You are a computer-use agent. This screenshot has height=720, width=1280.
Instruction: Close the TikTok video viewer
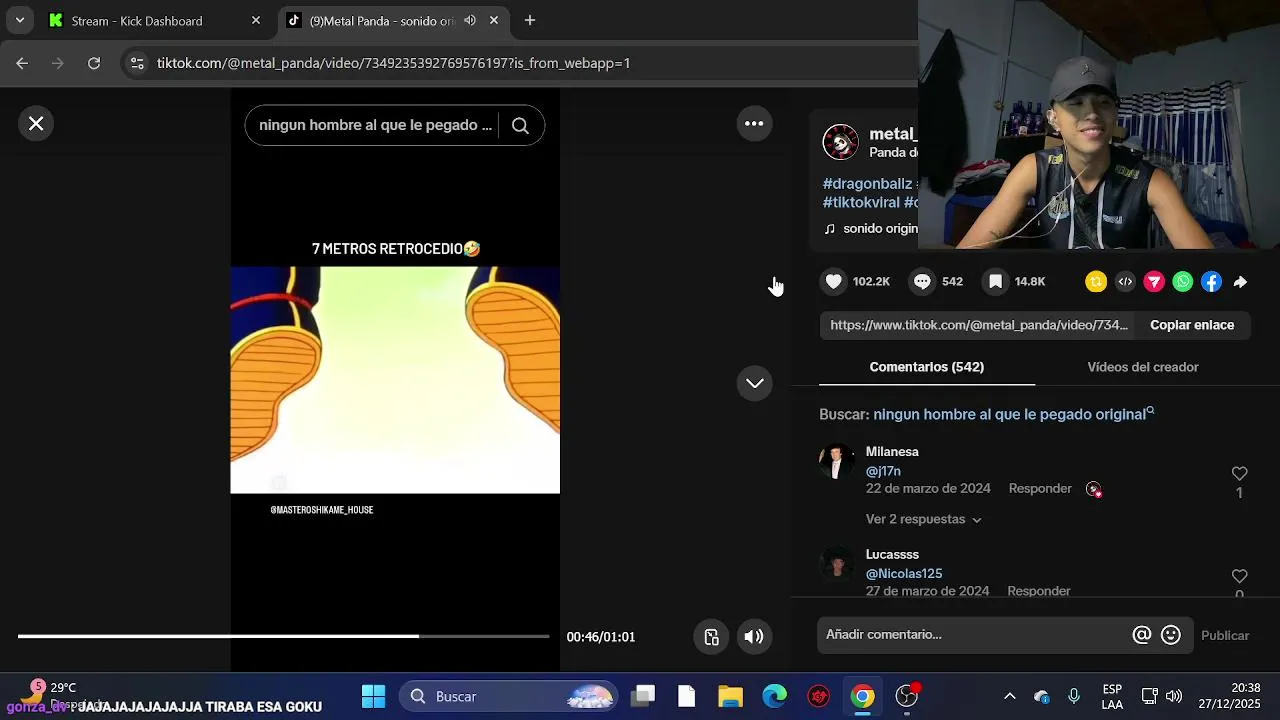(x=36, y=124)
